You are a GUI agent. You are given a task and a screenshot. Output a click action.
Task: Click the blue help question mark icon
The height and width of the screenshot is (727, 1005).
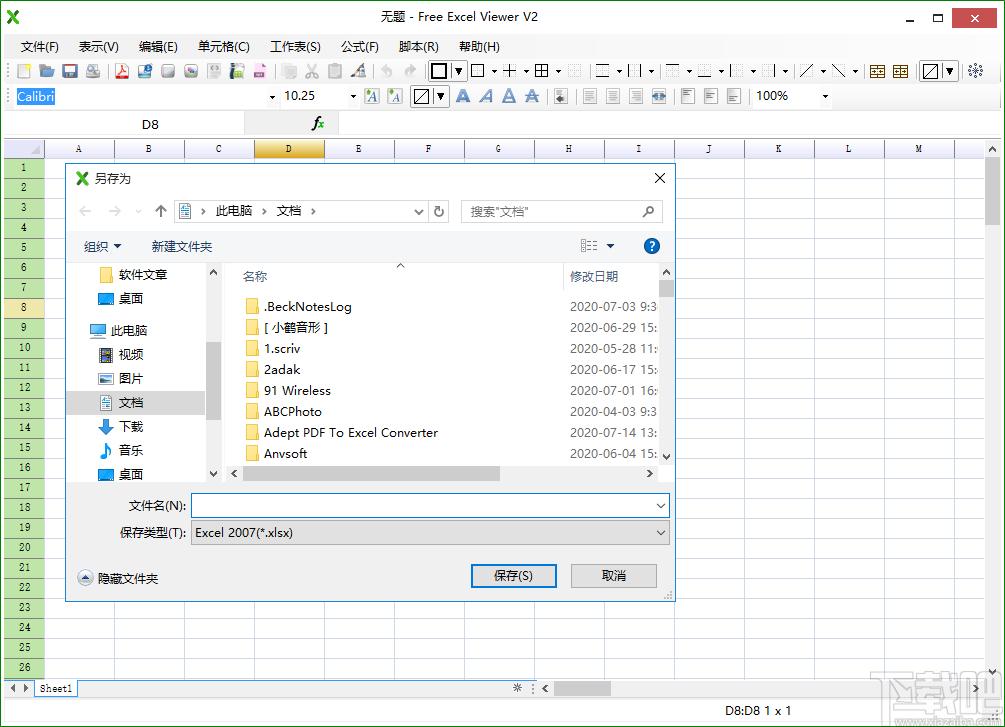click(x=651, y=246)
